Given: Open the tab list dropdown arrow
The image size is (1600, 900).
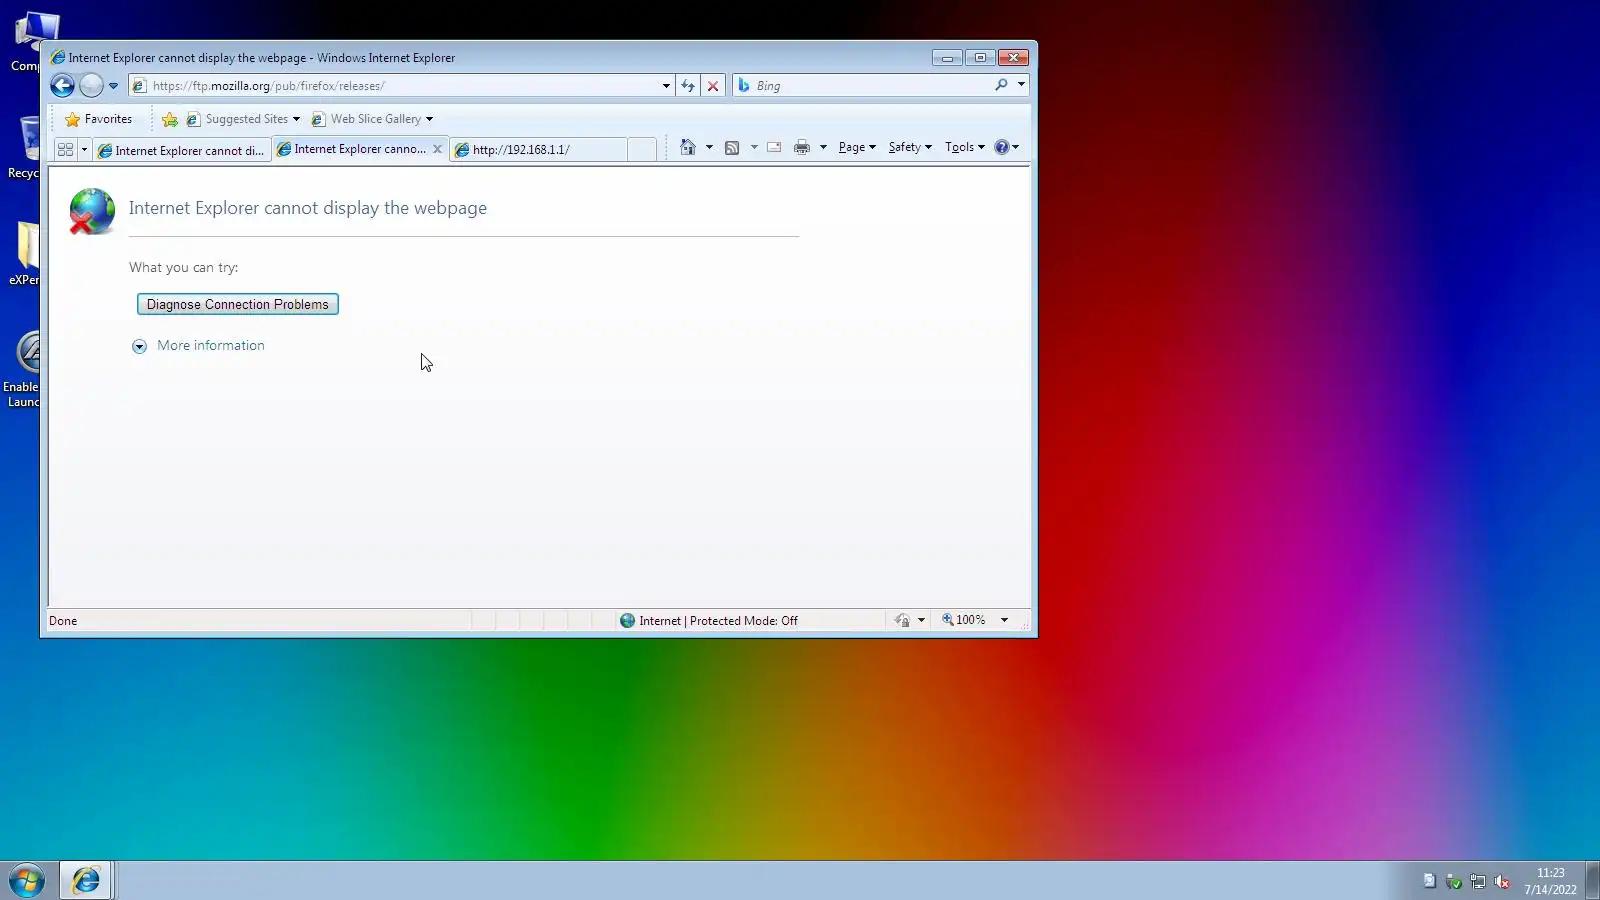Looking at the screenshot, I should 84,150.
